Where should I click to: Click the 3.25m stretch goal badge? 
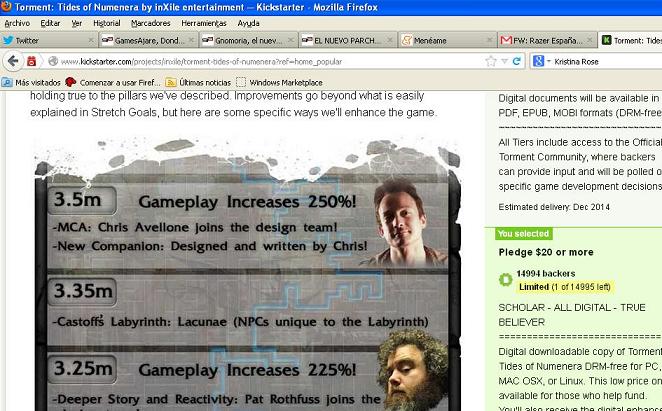click(82, 369)
